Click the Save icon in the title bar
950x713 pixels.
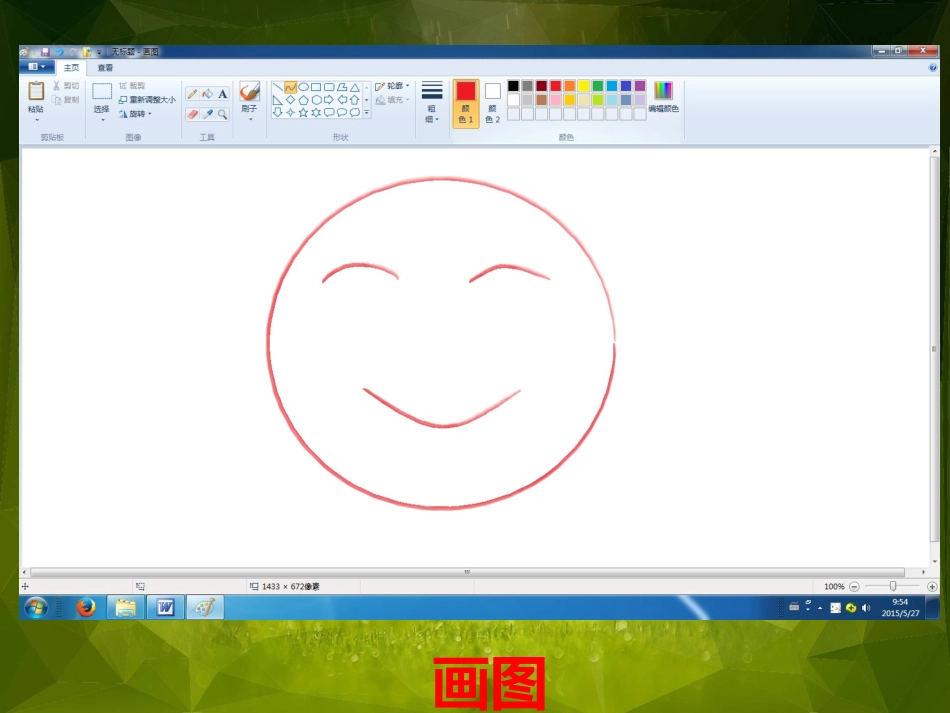[45, 51]
